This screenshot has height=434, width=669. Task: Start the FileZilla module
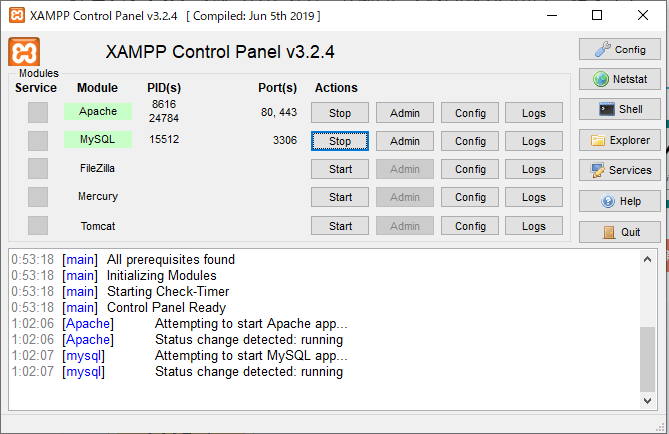[340, 169]
